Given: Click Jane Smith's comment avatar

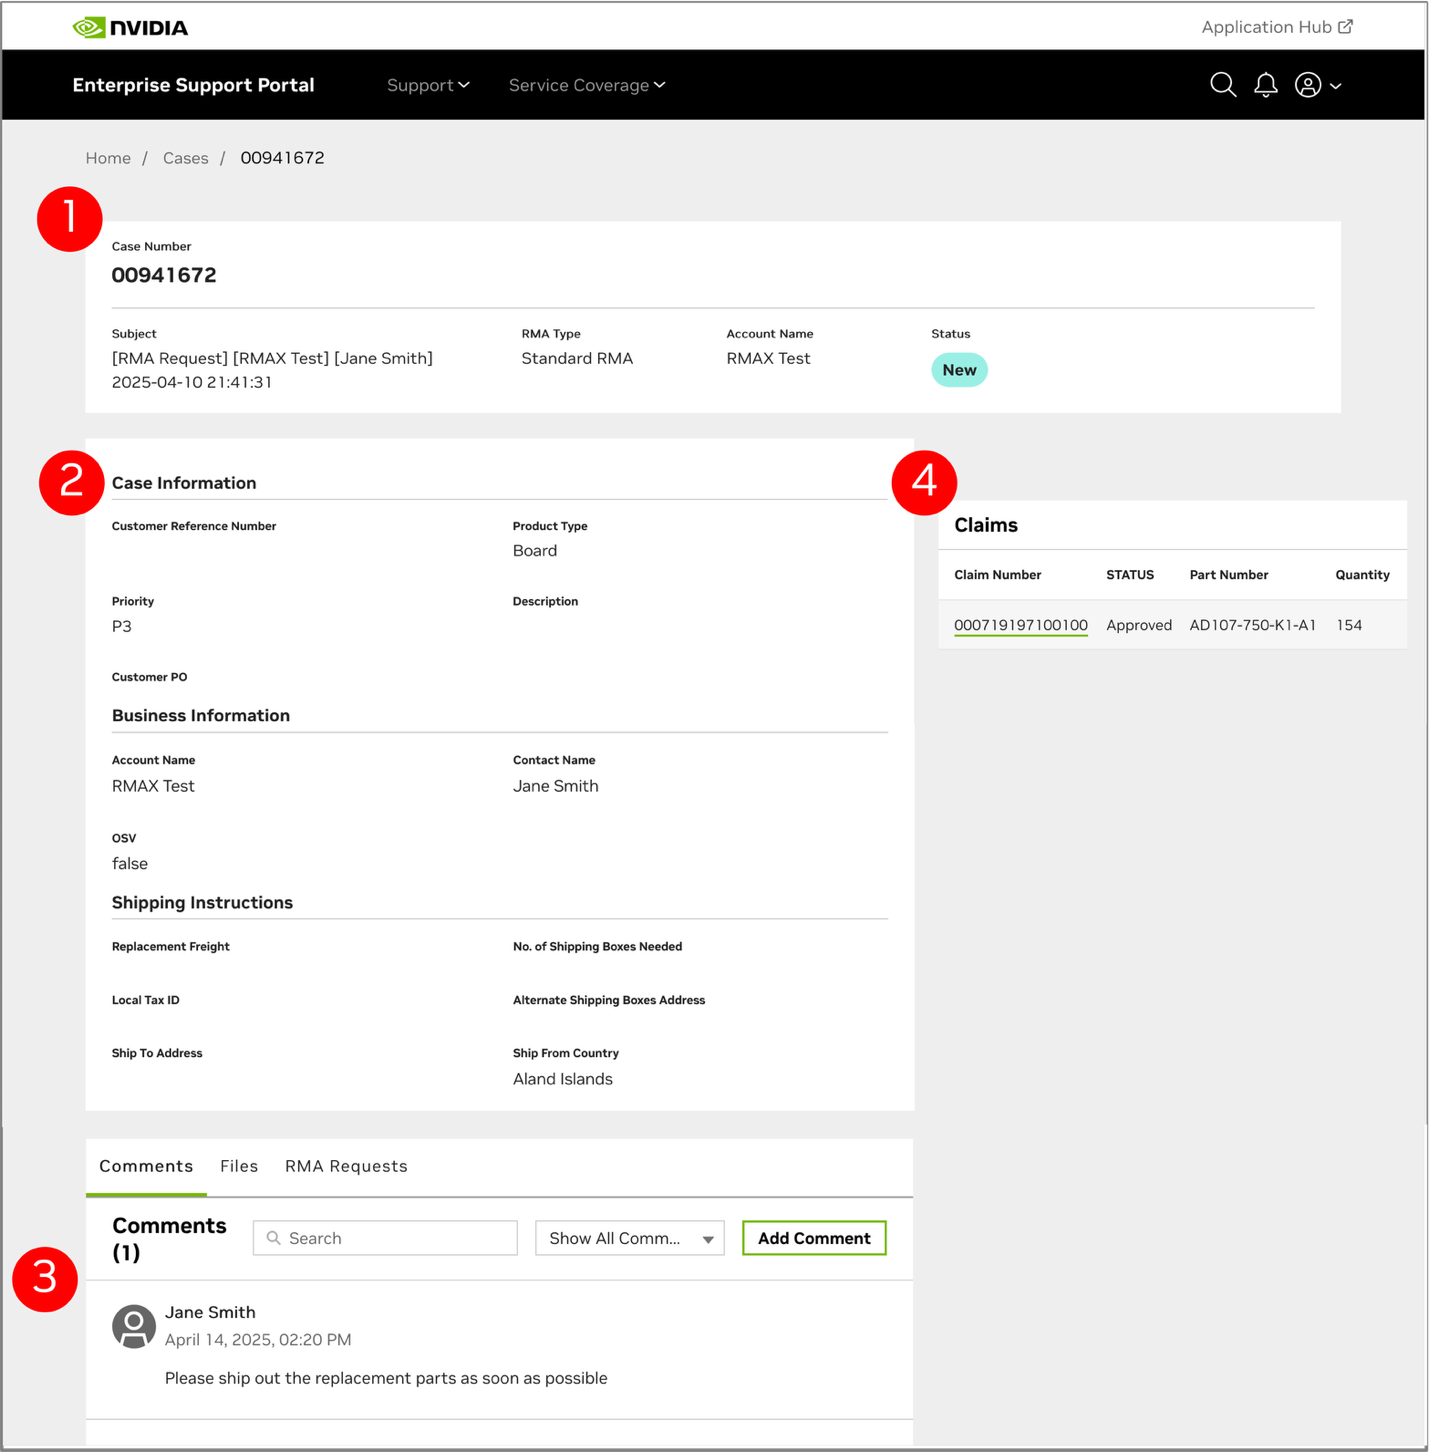Looking at the screenshot, I should click(x=134, y=1326).
